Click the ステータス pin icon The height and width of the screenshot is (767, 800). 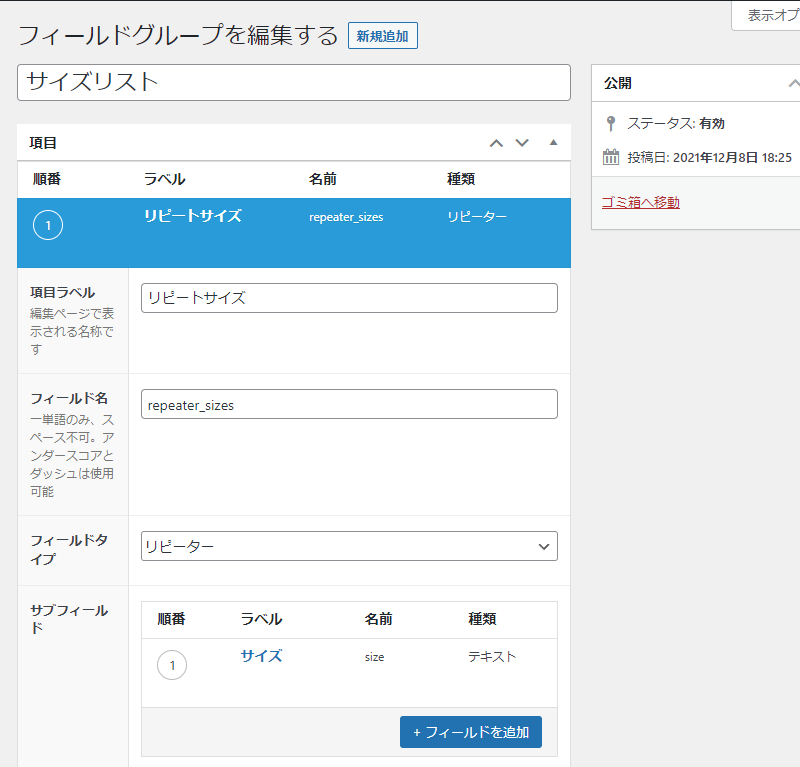point(610,123)
